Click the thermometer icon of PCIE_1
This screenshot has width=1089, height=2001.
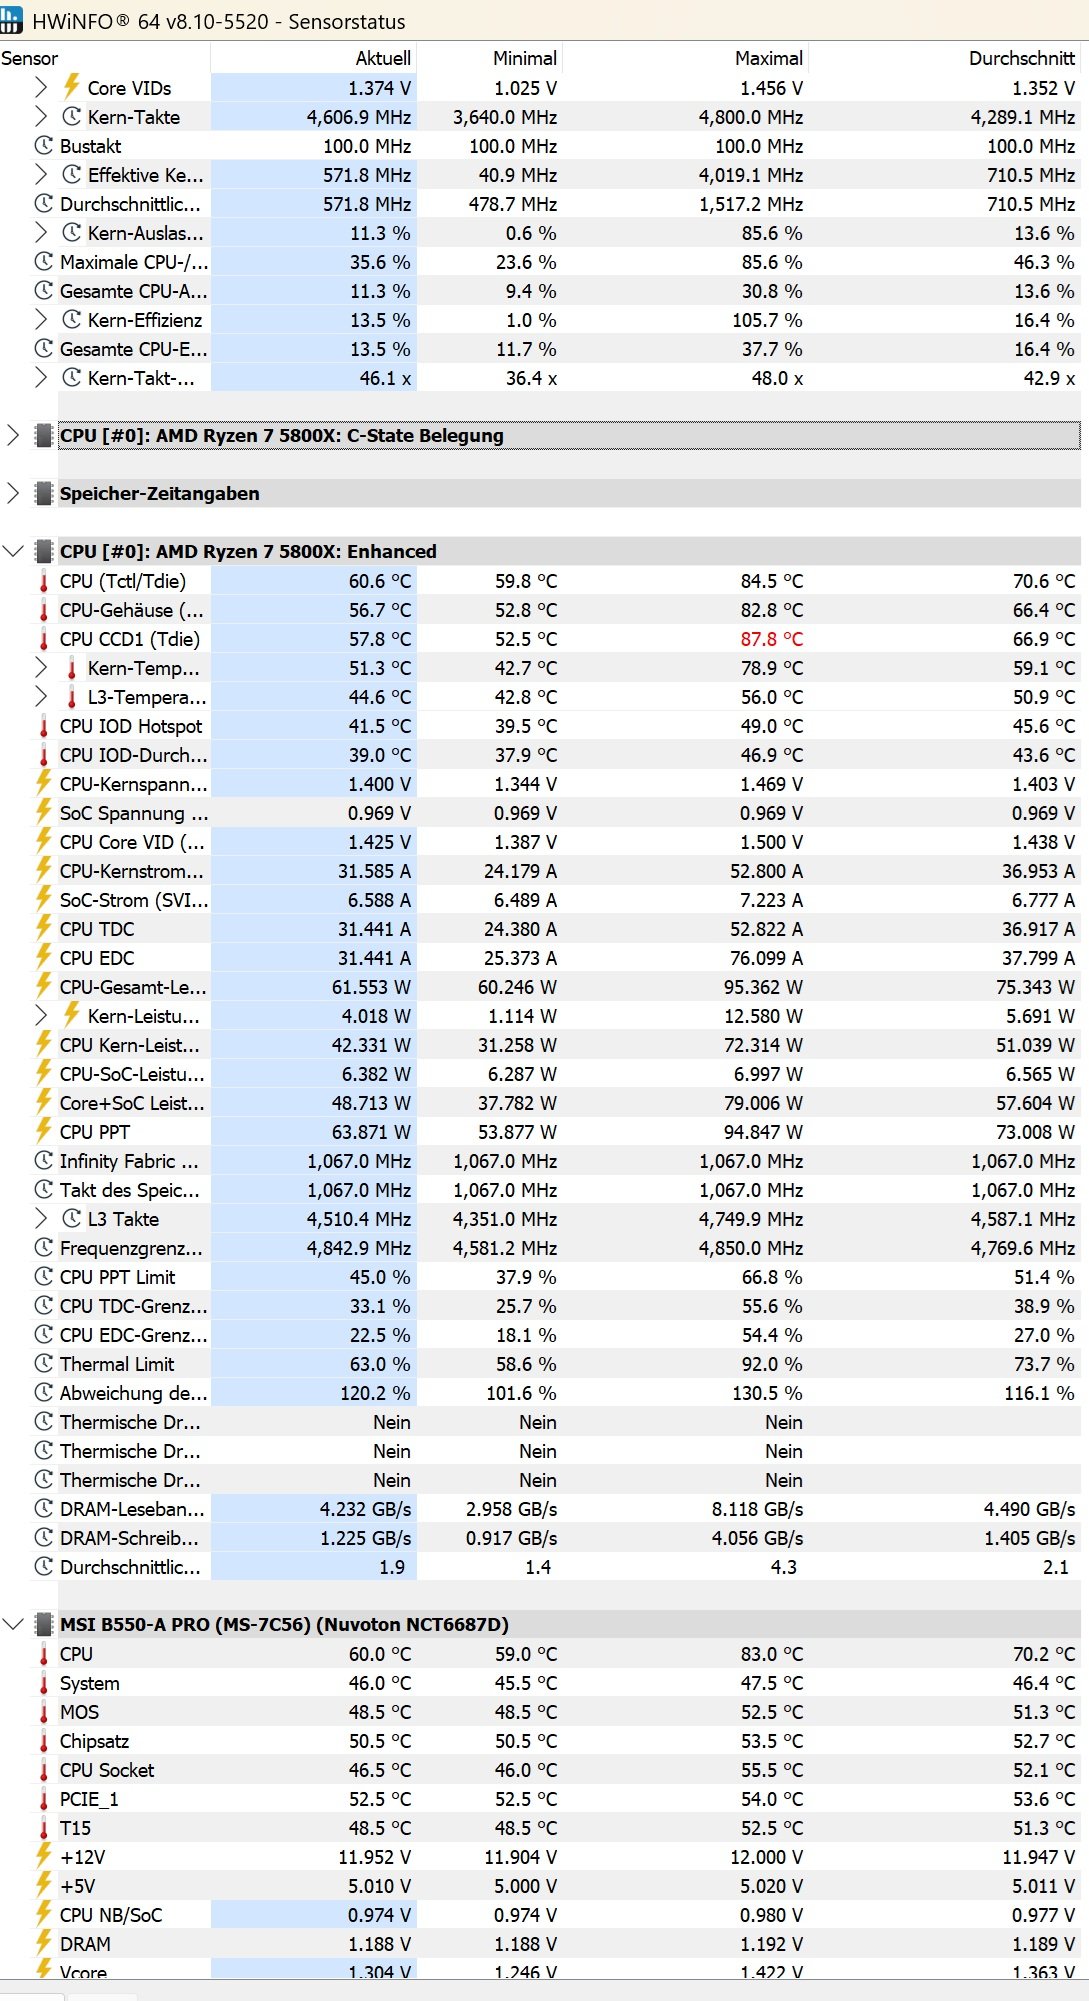43,1800
